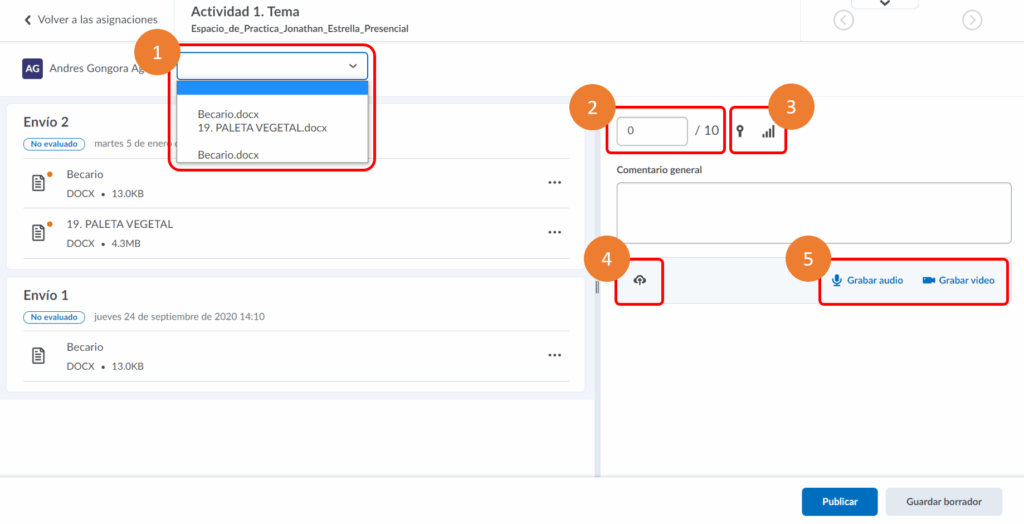Click the key icon beside the score
The width and height of the screenshot is (1024, 524).
click(x=741, y=131)
